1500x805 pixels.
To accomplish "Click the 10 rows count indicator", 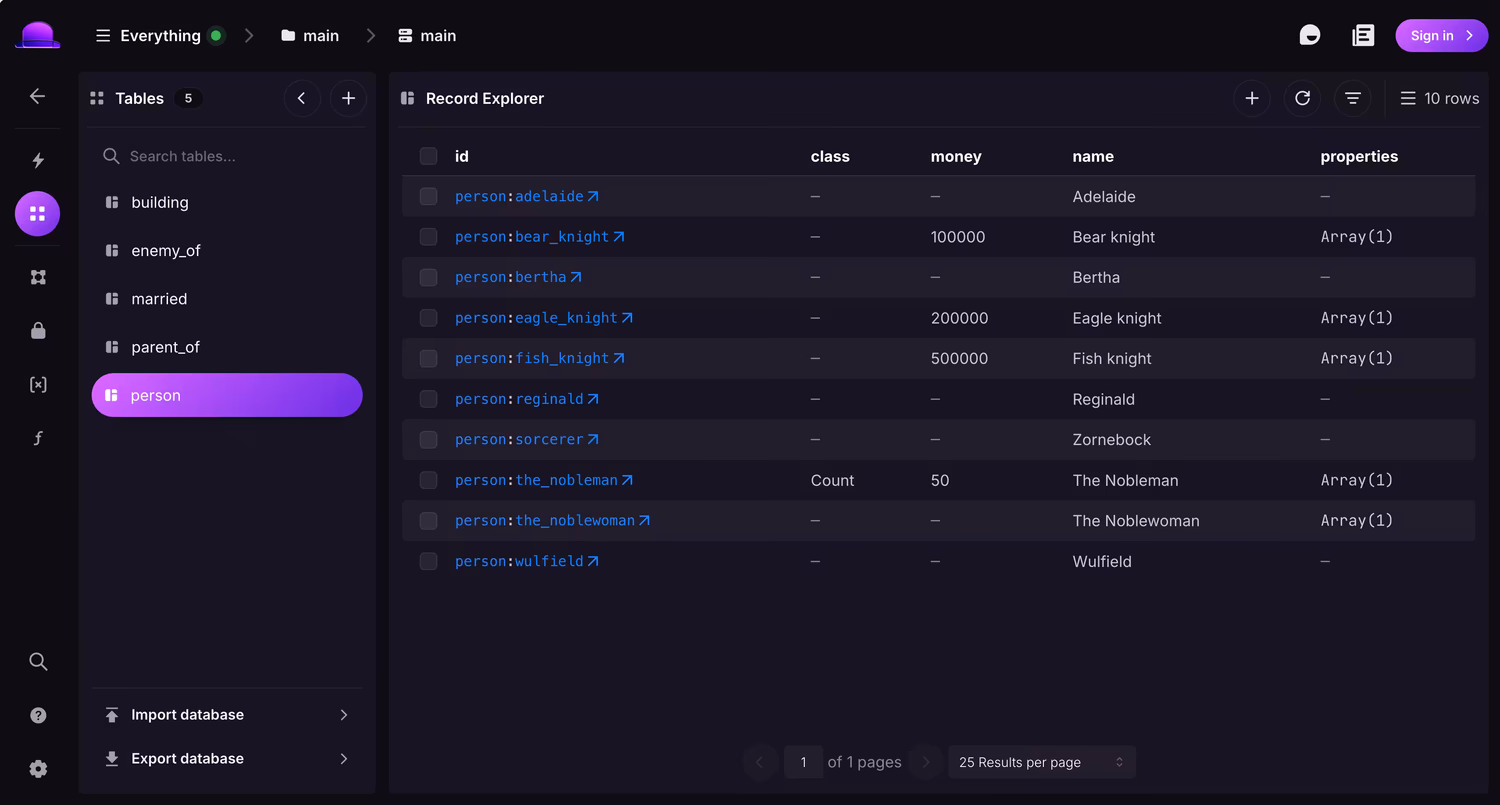I will click(x=1439, y=98).
